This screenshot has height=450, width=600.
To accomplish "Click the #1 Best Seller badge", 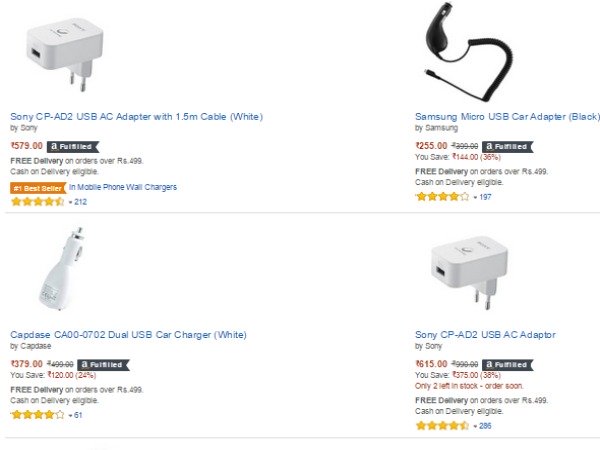I will click(x=38, y=187).
